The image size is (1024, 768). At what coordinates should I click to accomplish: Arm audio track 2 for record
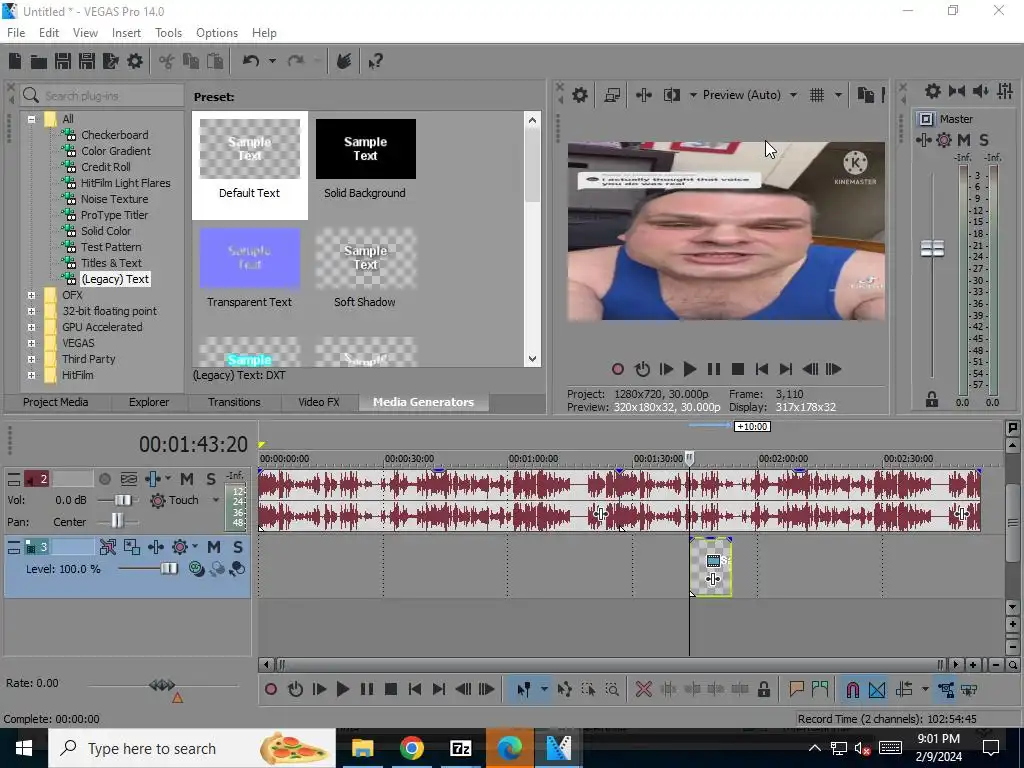coord(104,479)
